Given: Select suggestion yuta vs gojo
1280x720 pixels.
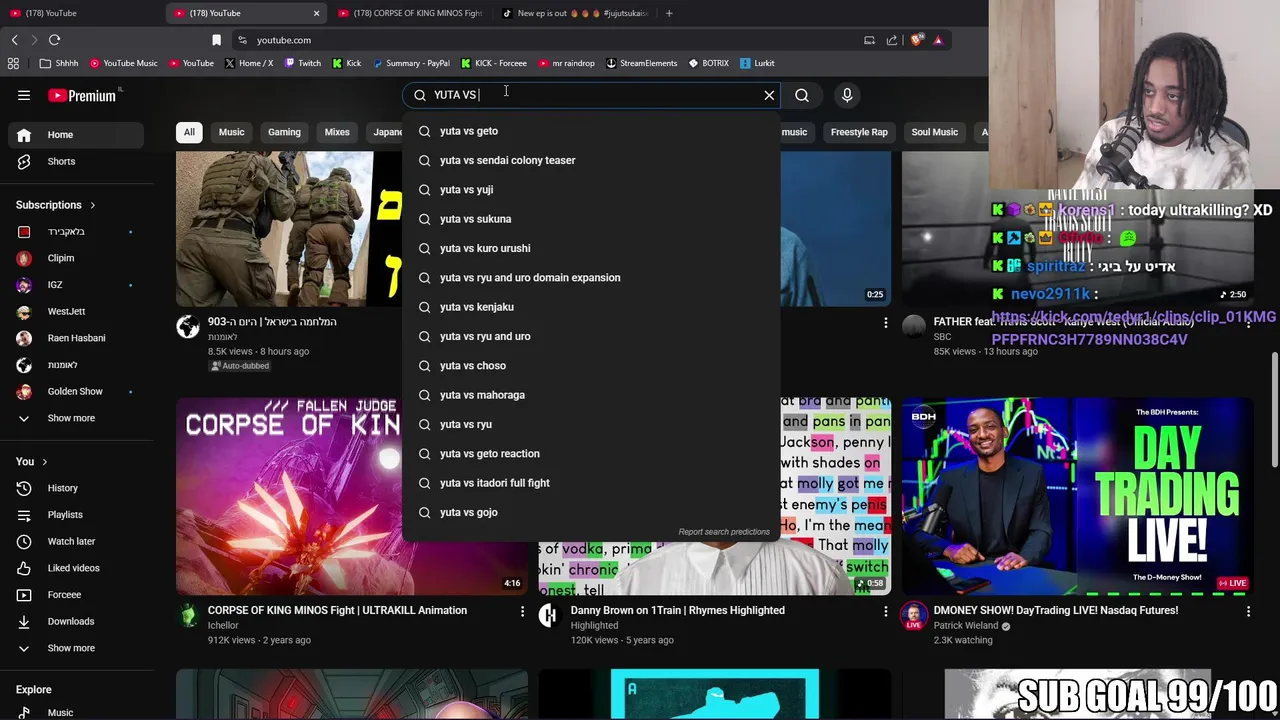Looking at the screenshot, I should (x=591, y=512).
